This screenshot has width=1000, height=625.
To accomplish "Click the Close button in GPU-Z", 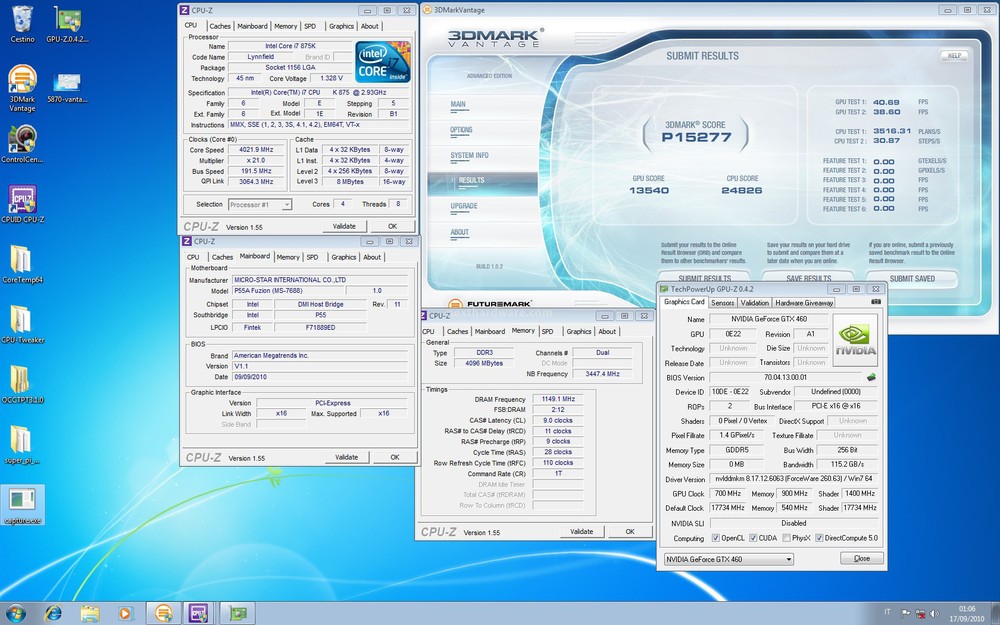I will 862,559.
